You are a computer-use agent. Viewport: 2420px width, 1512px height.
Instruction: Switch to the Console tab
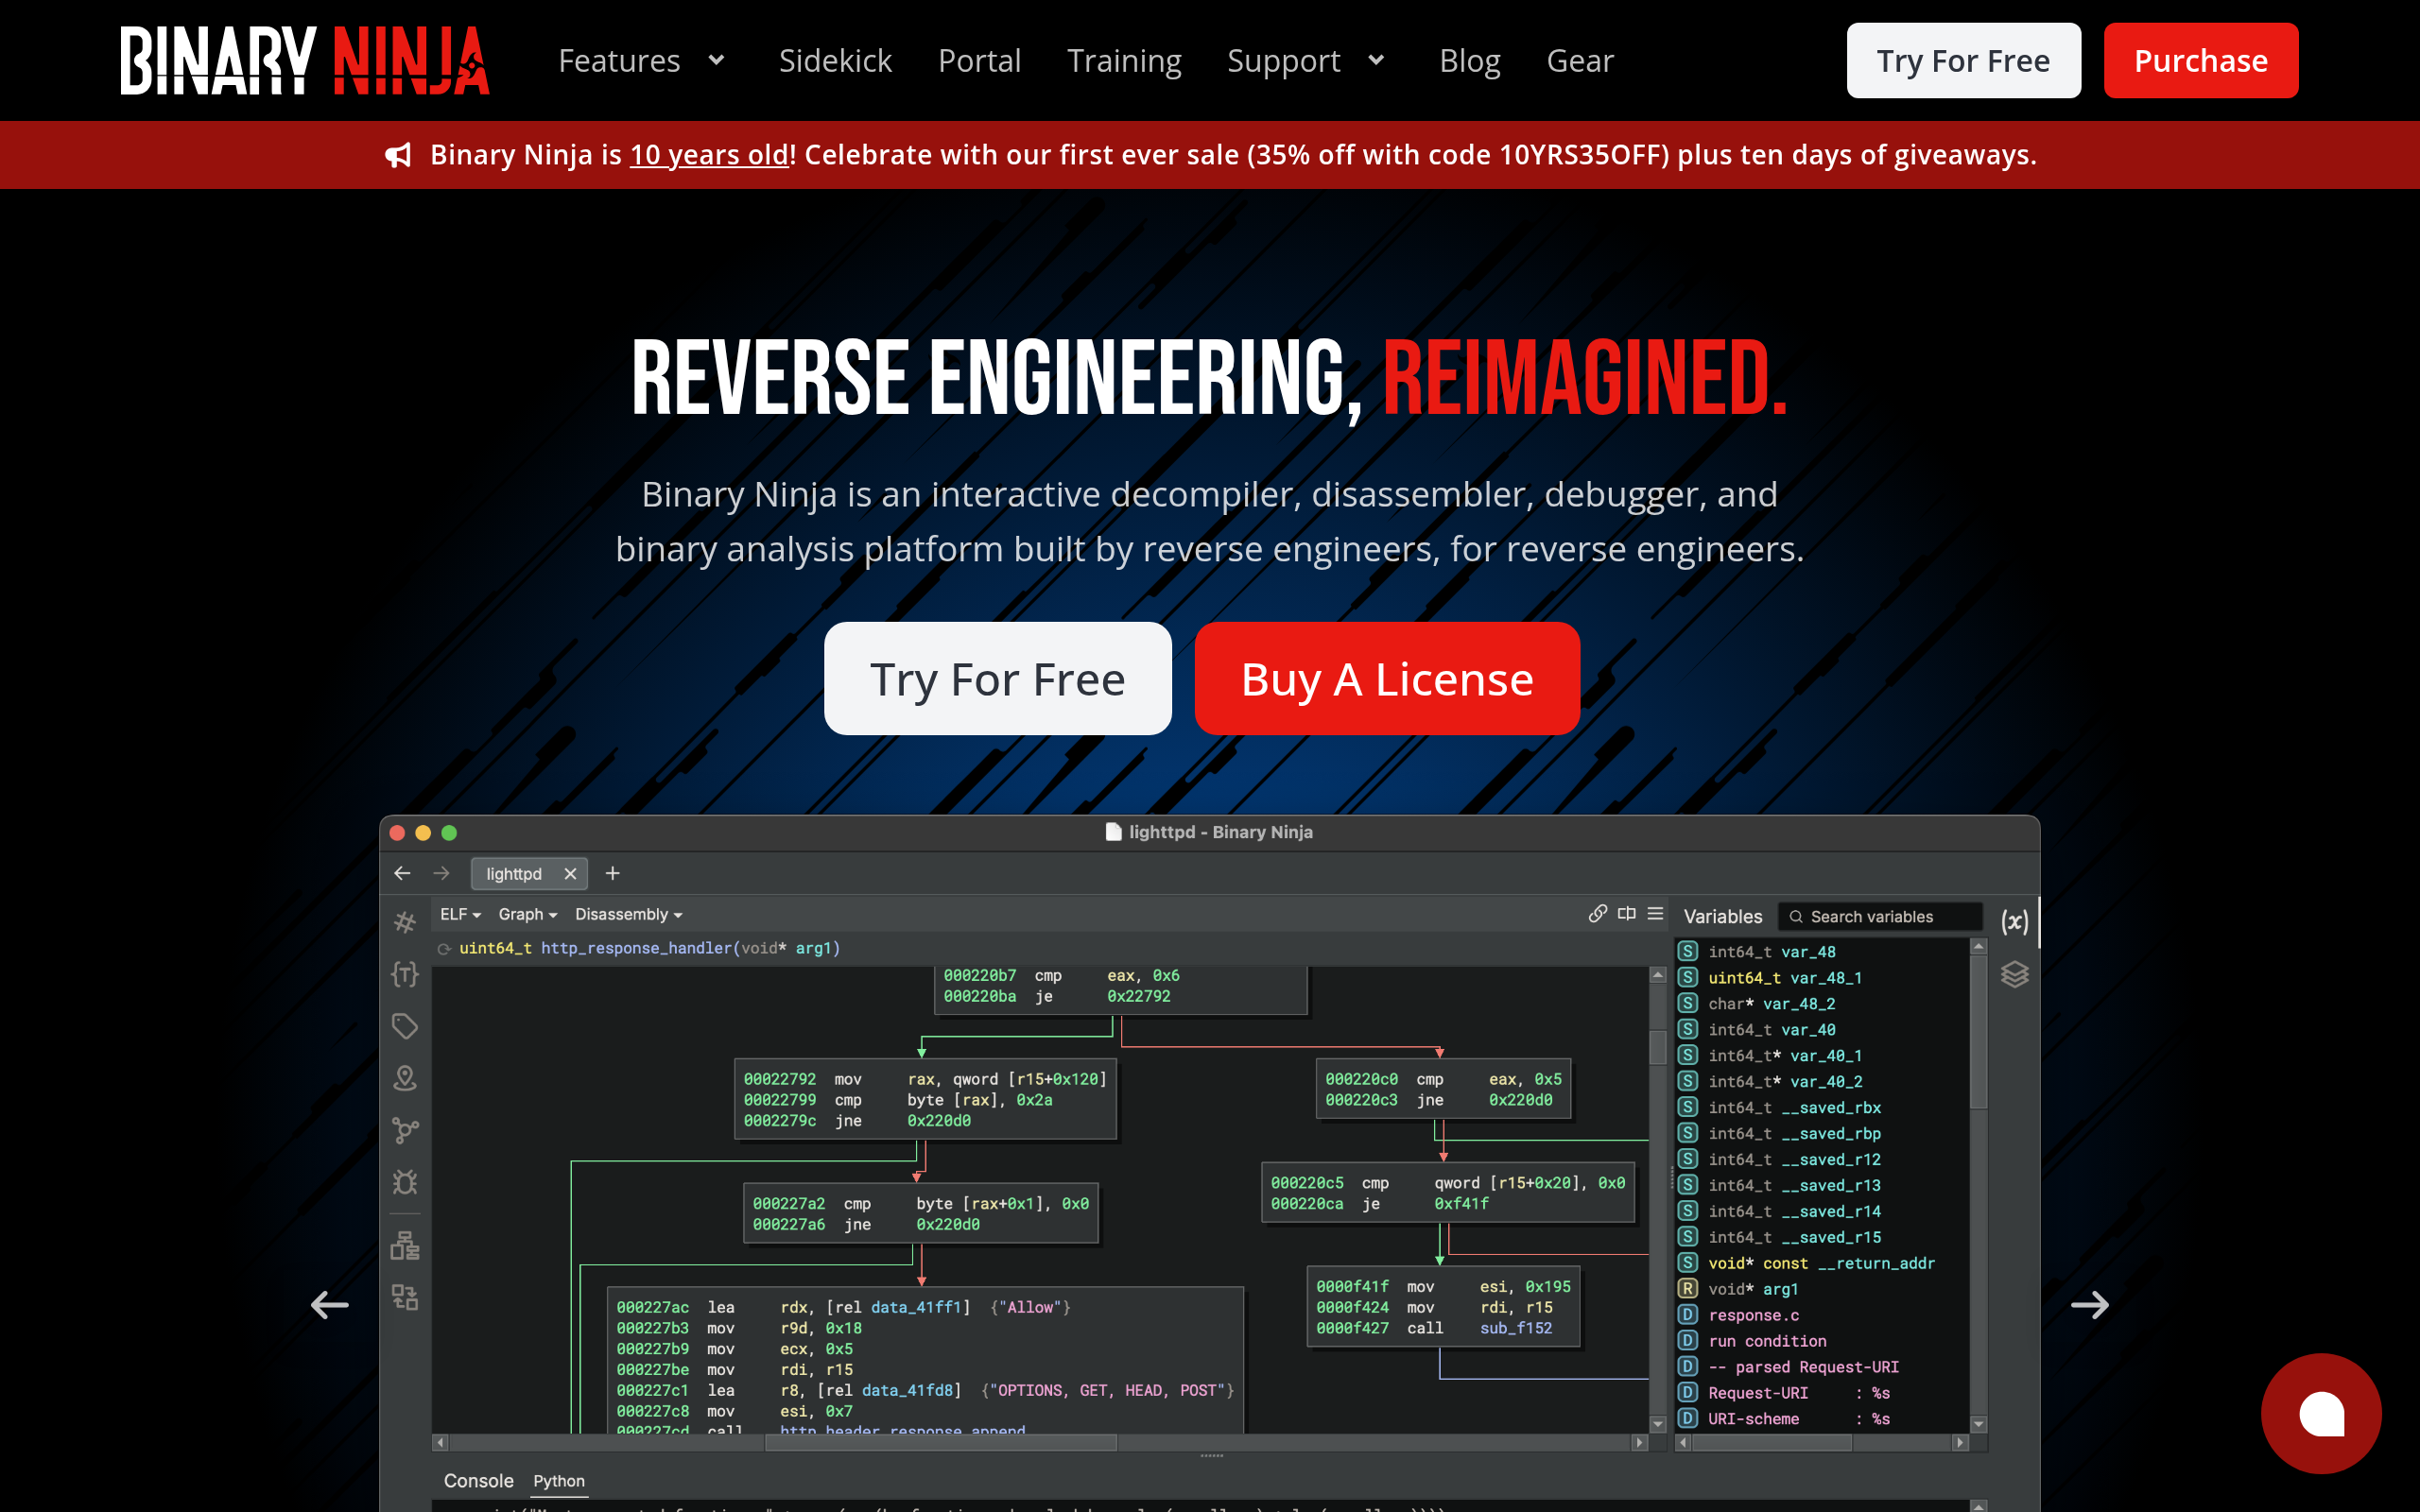coord(478,1481)
